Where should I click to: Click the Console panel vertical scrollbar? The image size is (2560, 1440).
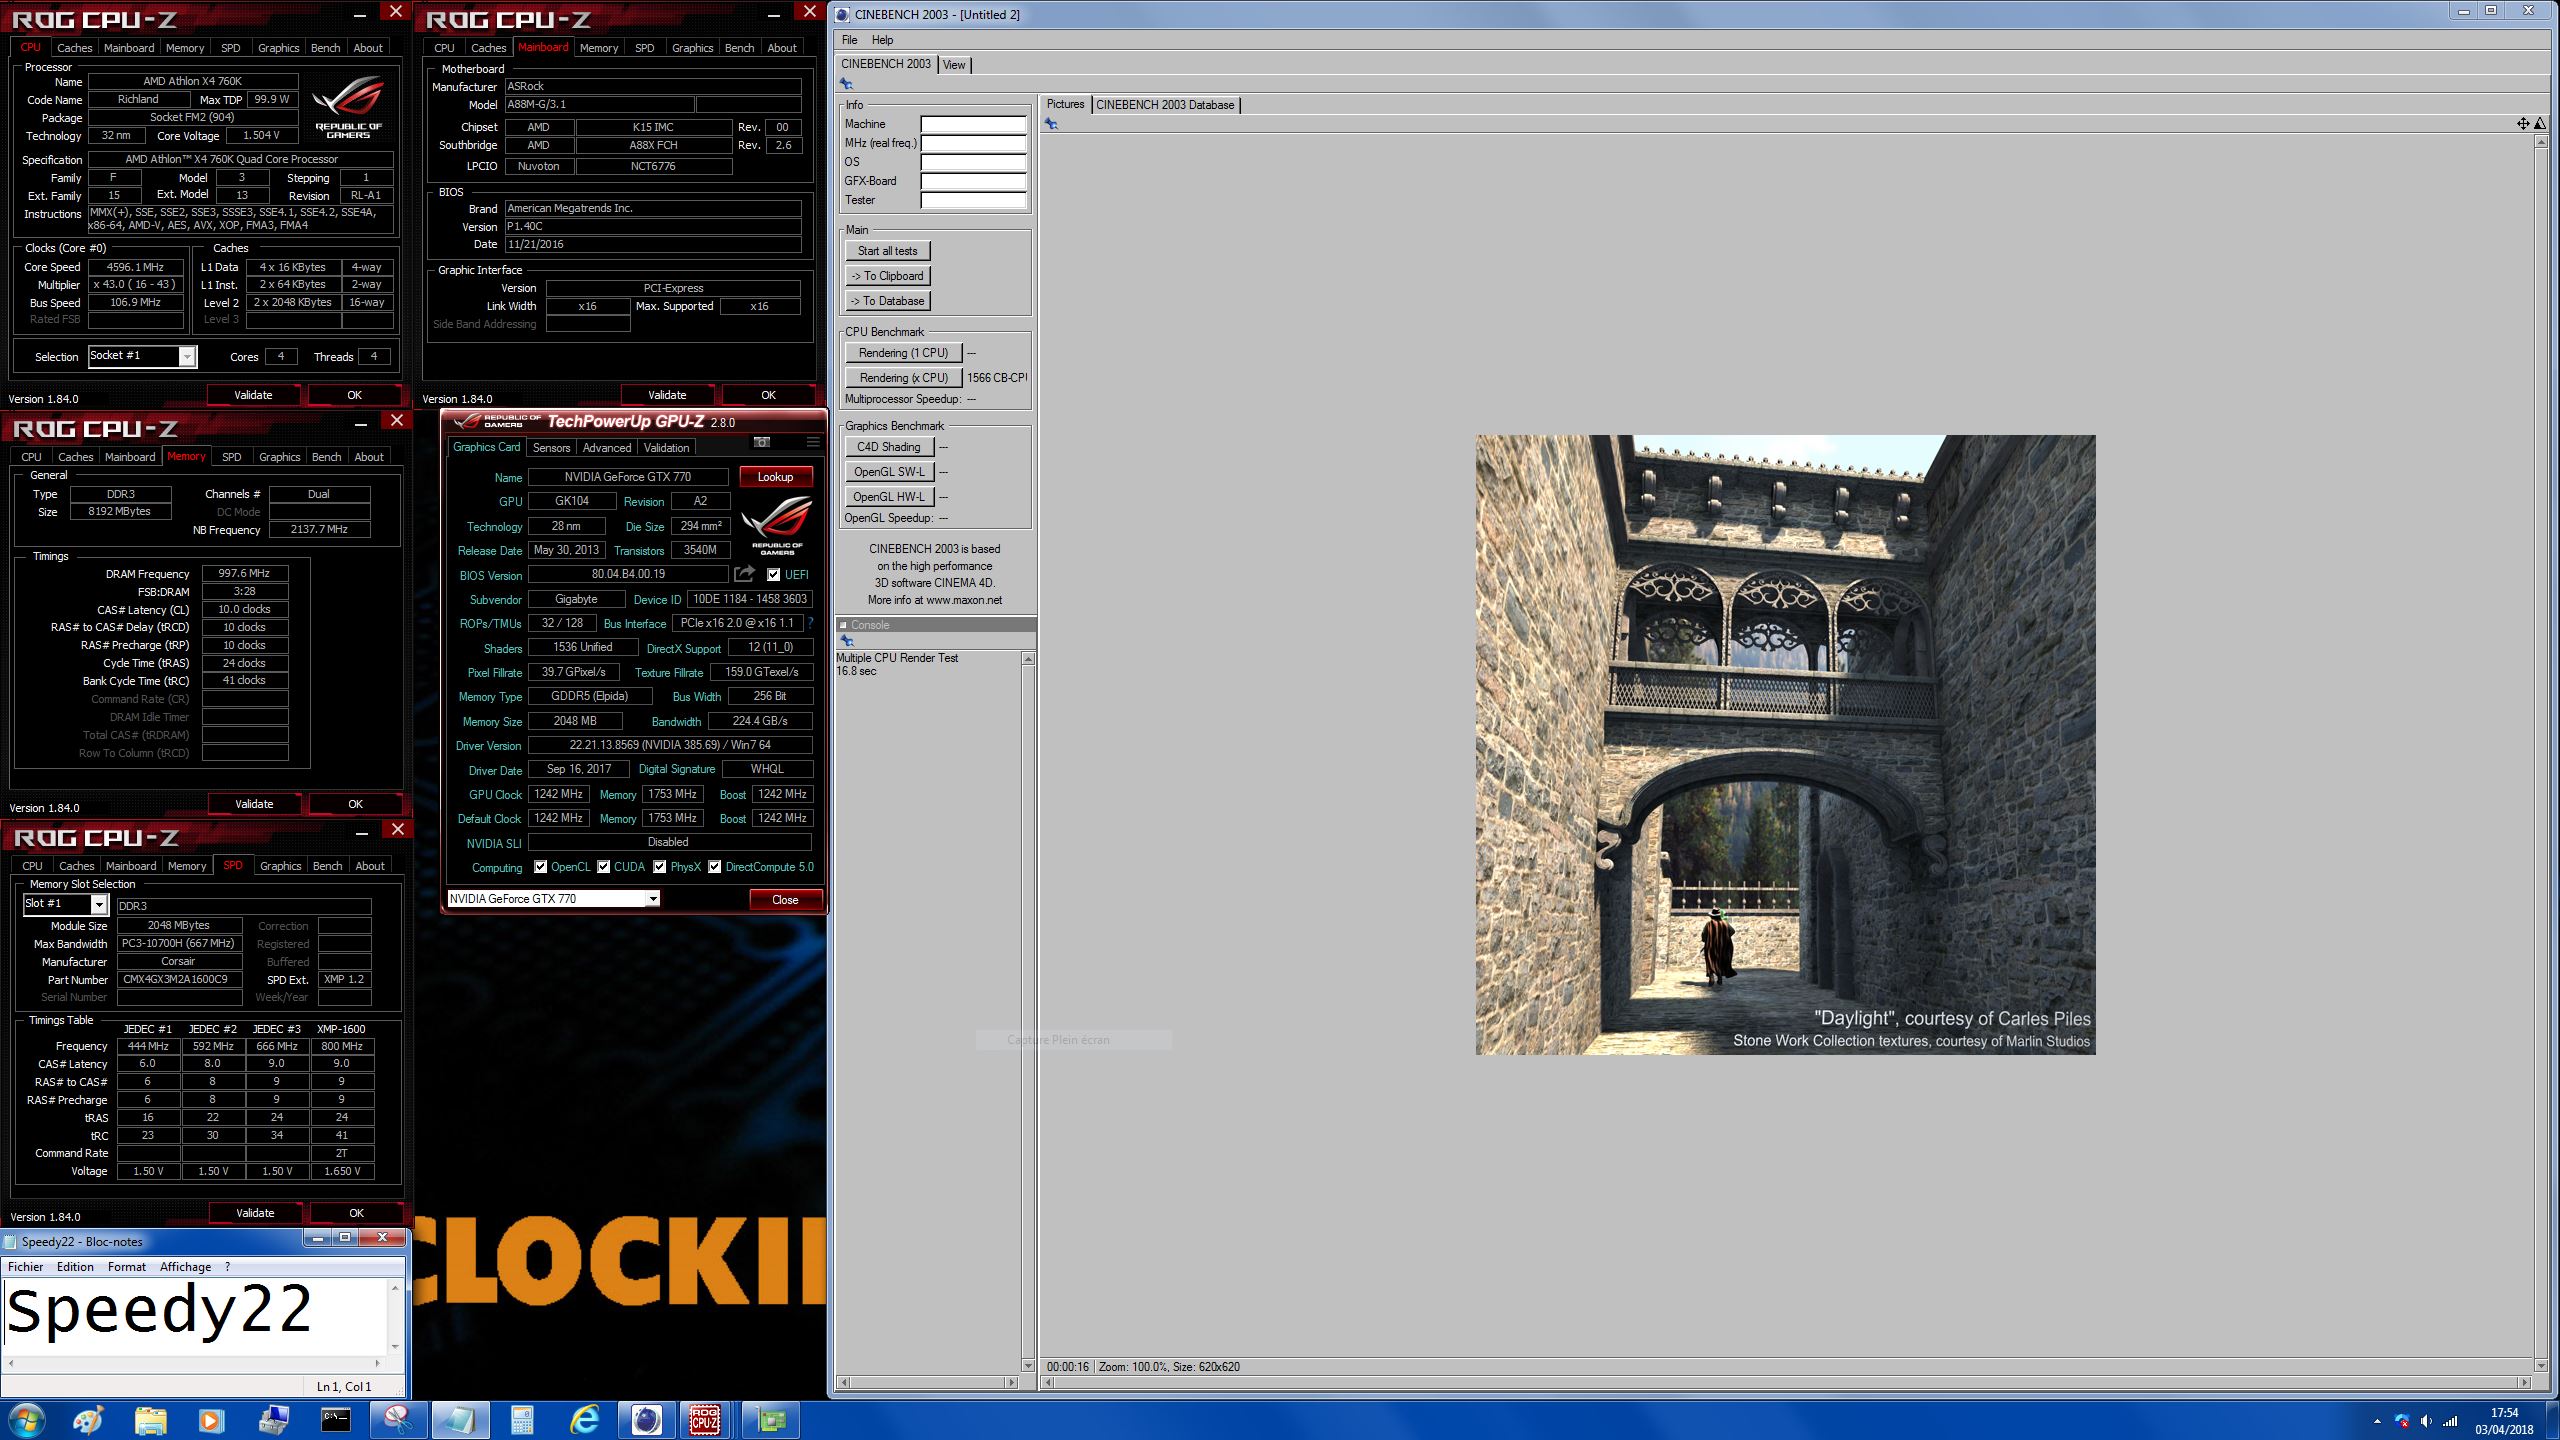click(1028, 1010)
